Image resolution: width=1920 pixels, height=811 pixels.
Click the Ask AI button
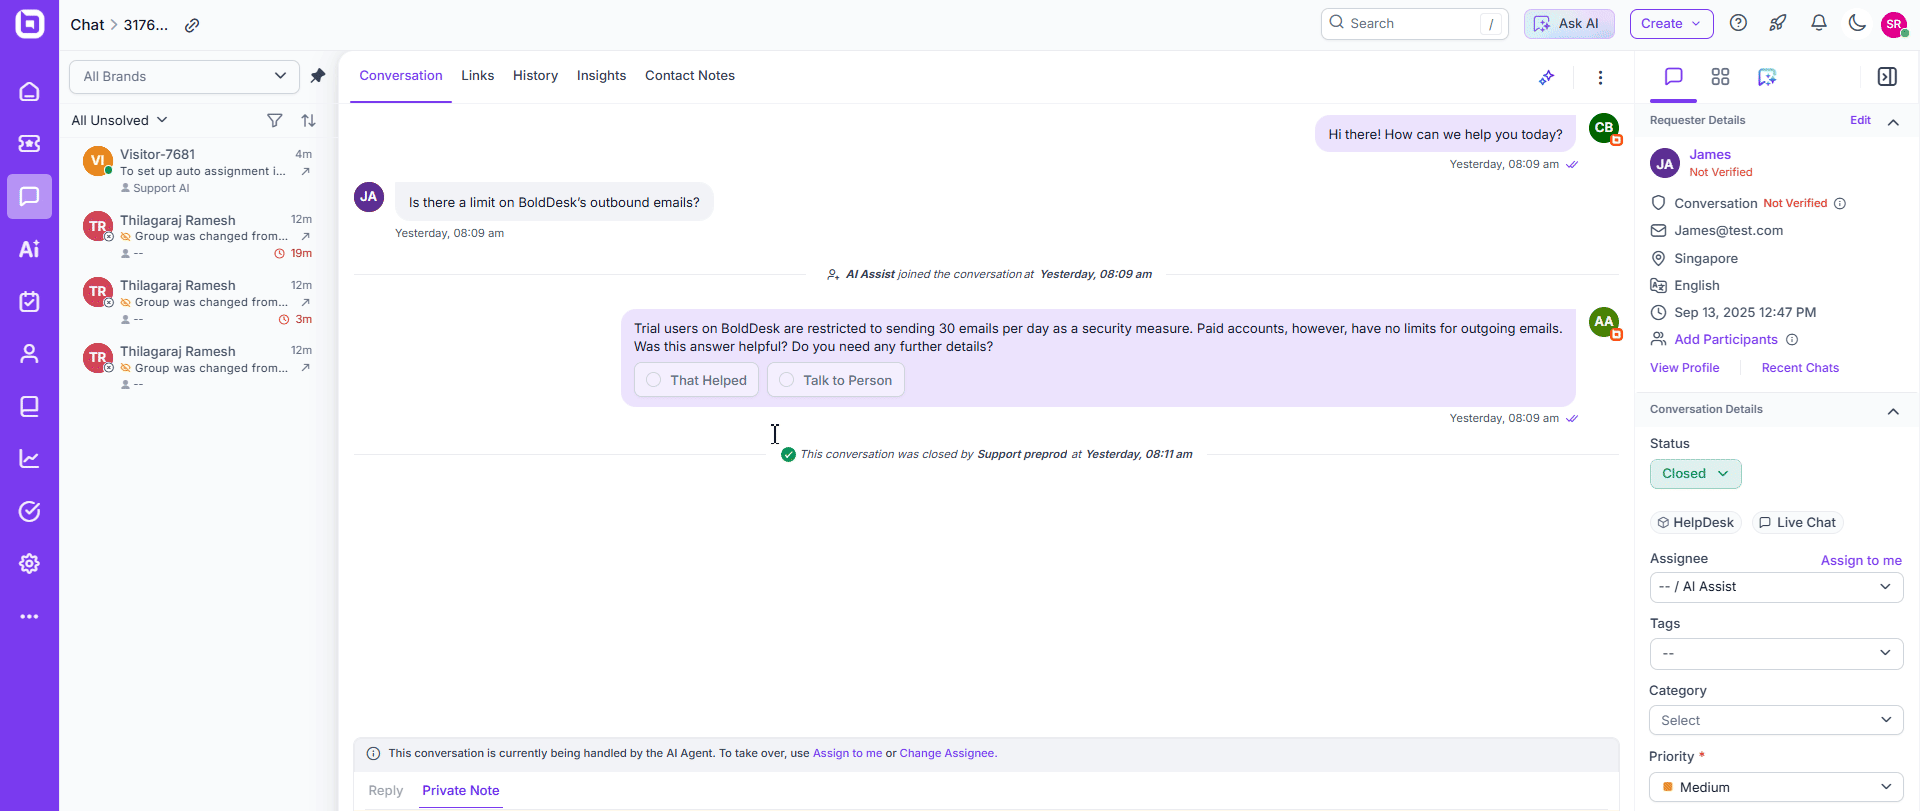(x=1569, y=24)
